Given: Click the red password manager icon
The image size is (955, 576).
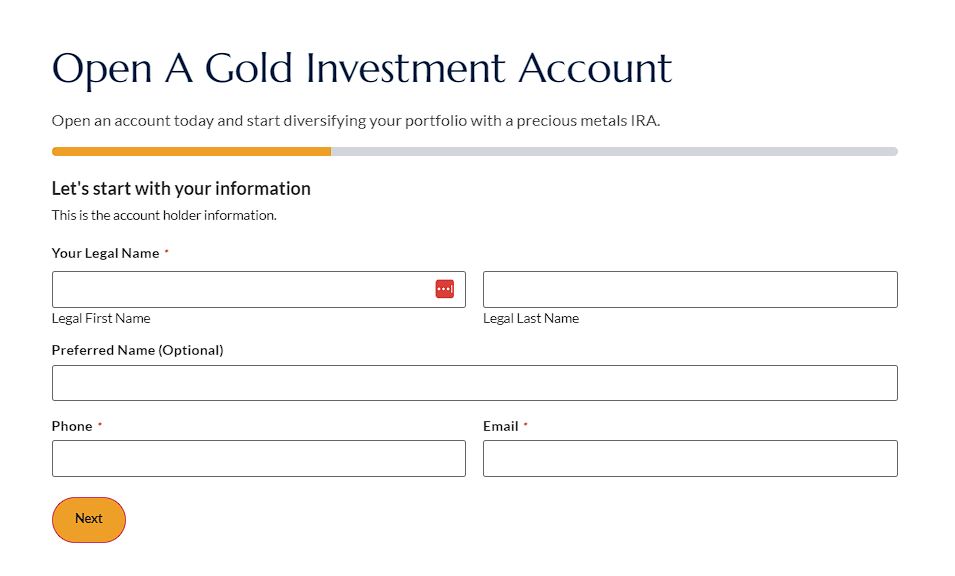Looking at the screenshot, I should 445,289.
